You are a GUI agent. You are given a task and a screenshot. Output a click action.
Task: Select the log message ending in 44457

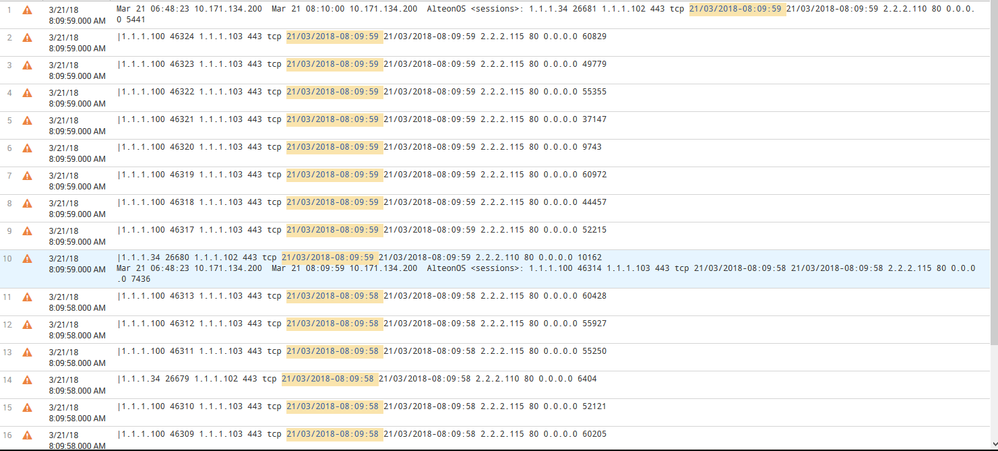(x=362, y=203)
